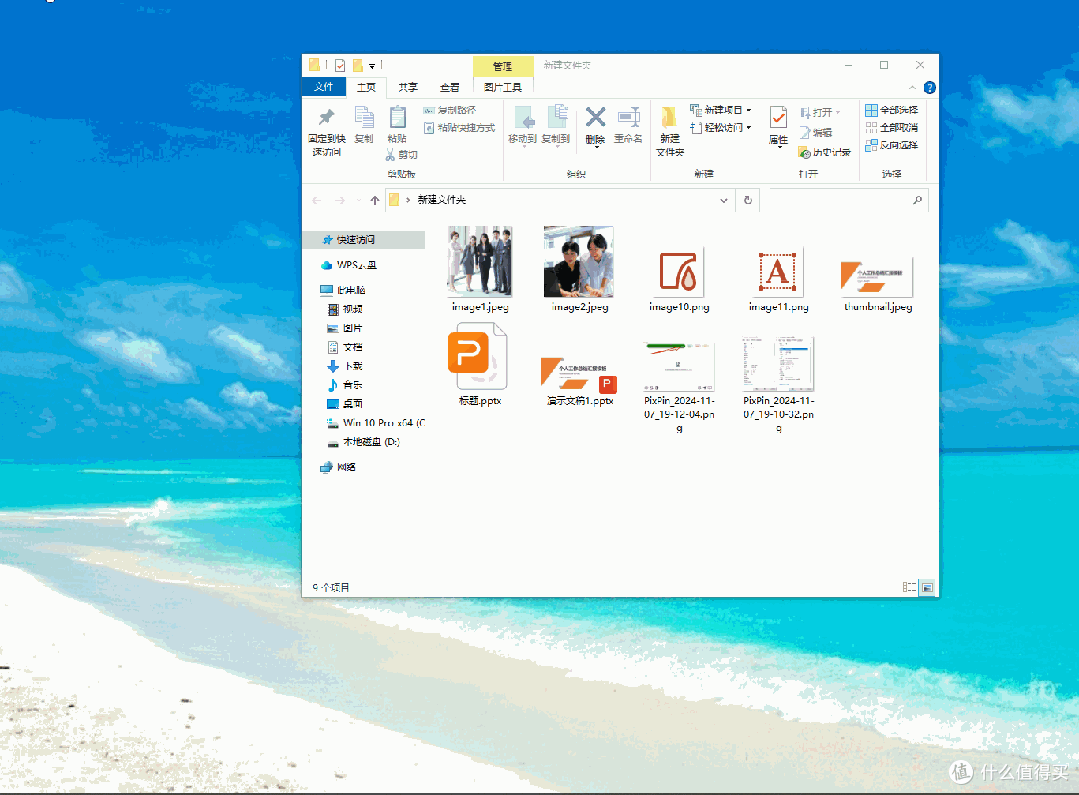
Task: Pin folder to Quick access (固定到快速访问)
Action: pyautogui.click(x=327, y=131)
